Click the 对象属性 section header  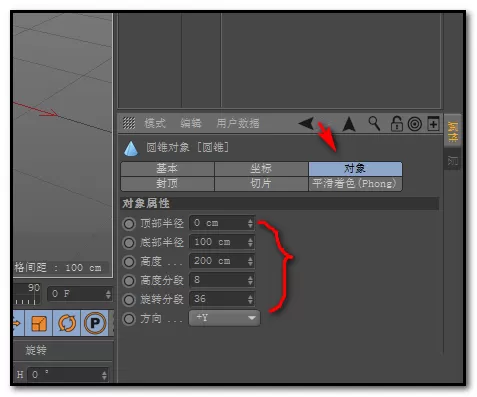coord(280,203)
